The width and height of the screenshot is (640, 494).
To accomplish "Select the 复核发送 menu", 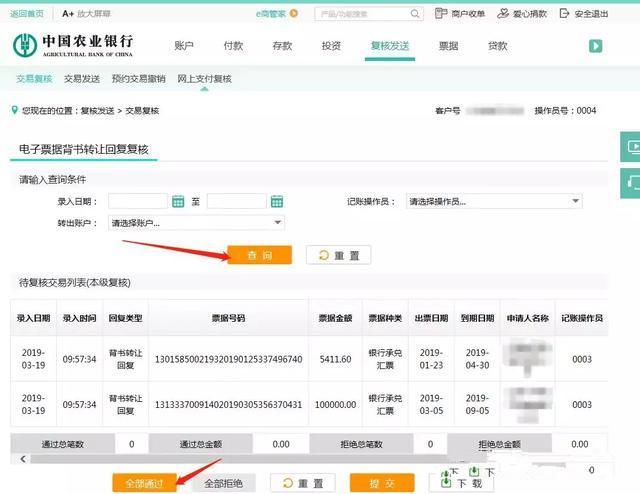I will [390, 46].
